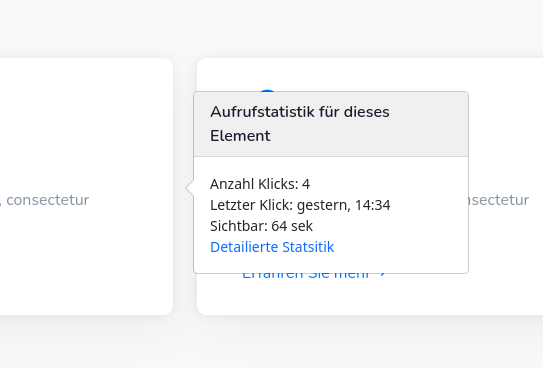Click the partially hidden Erfahren Sie mehr link
The height and width of the screenshot is (368, 543).
point(306,276)
